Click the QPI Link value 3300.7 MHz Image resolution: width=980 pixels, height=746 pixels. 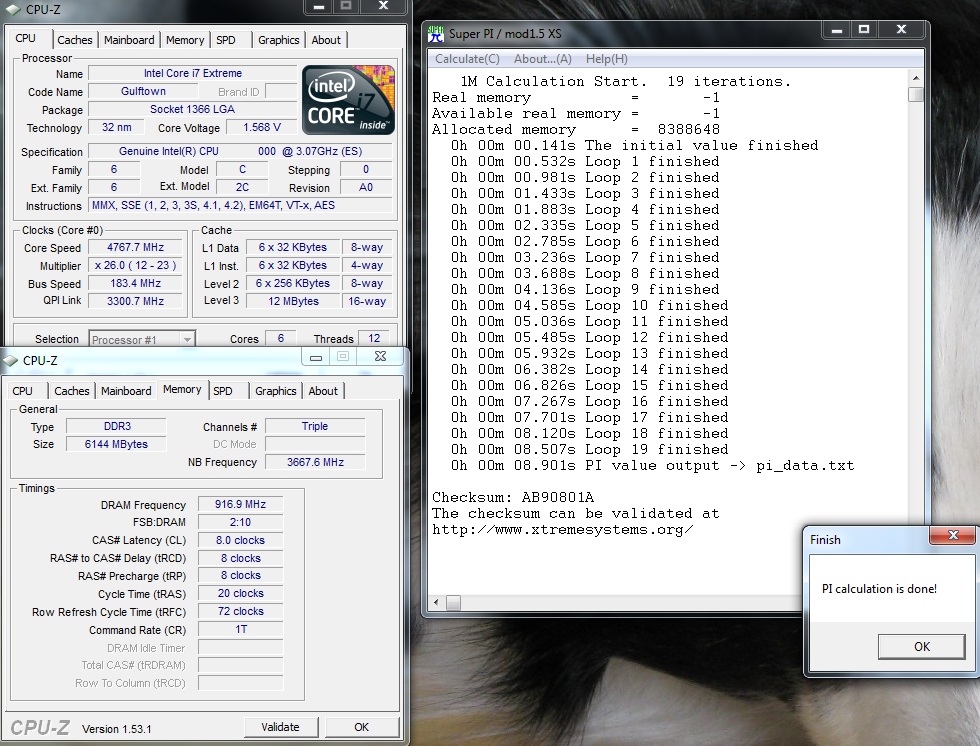(136, 301)
